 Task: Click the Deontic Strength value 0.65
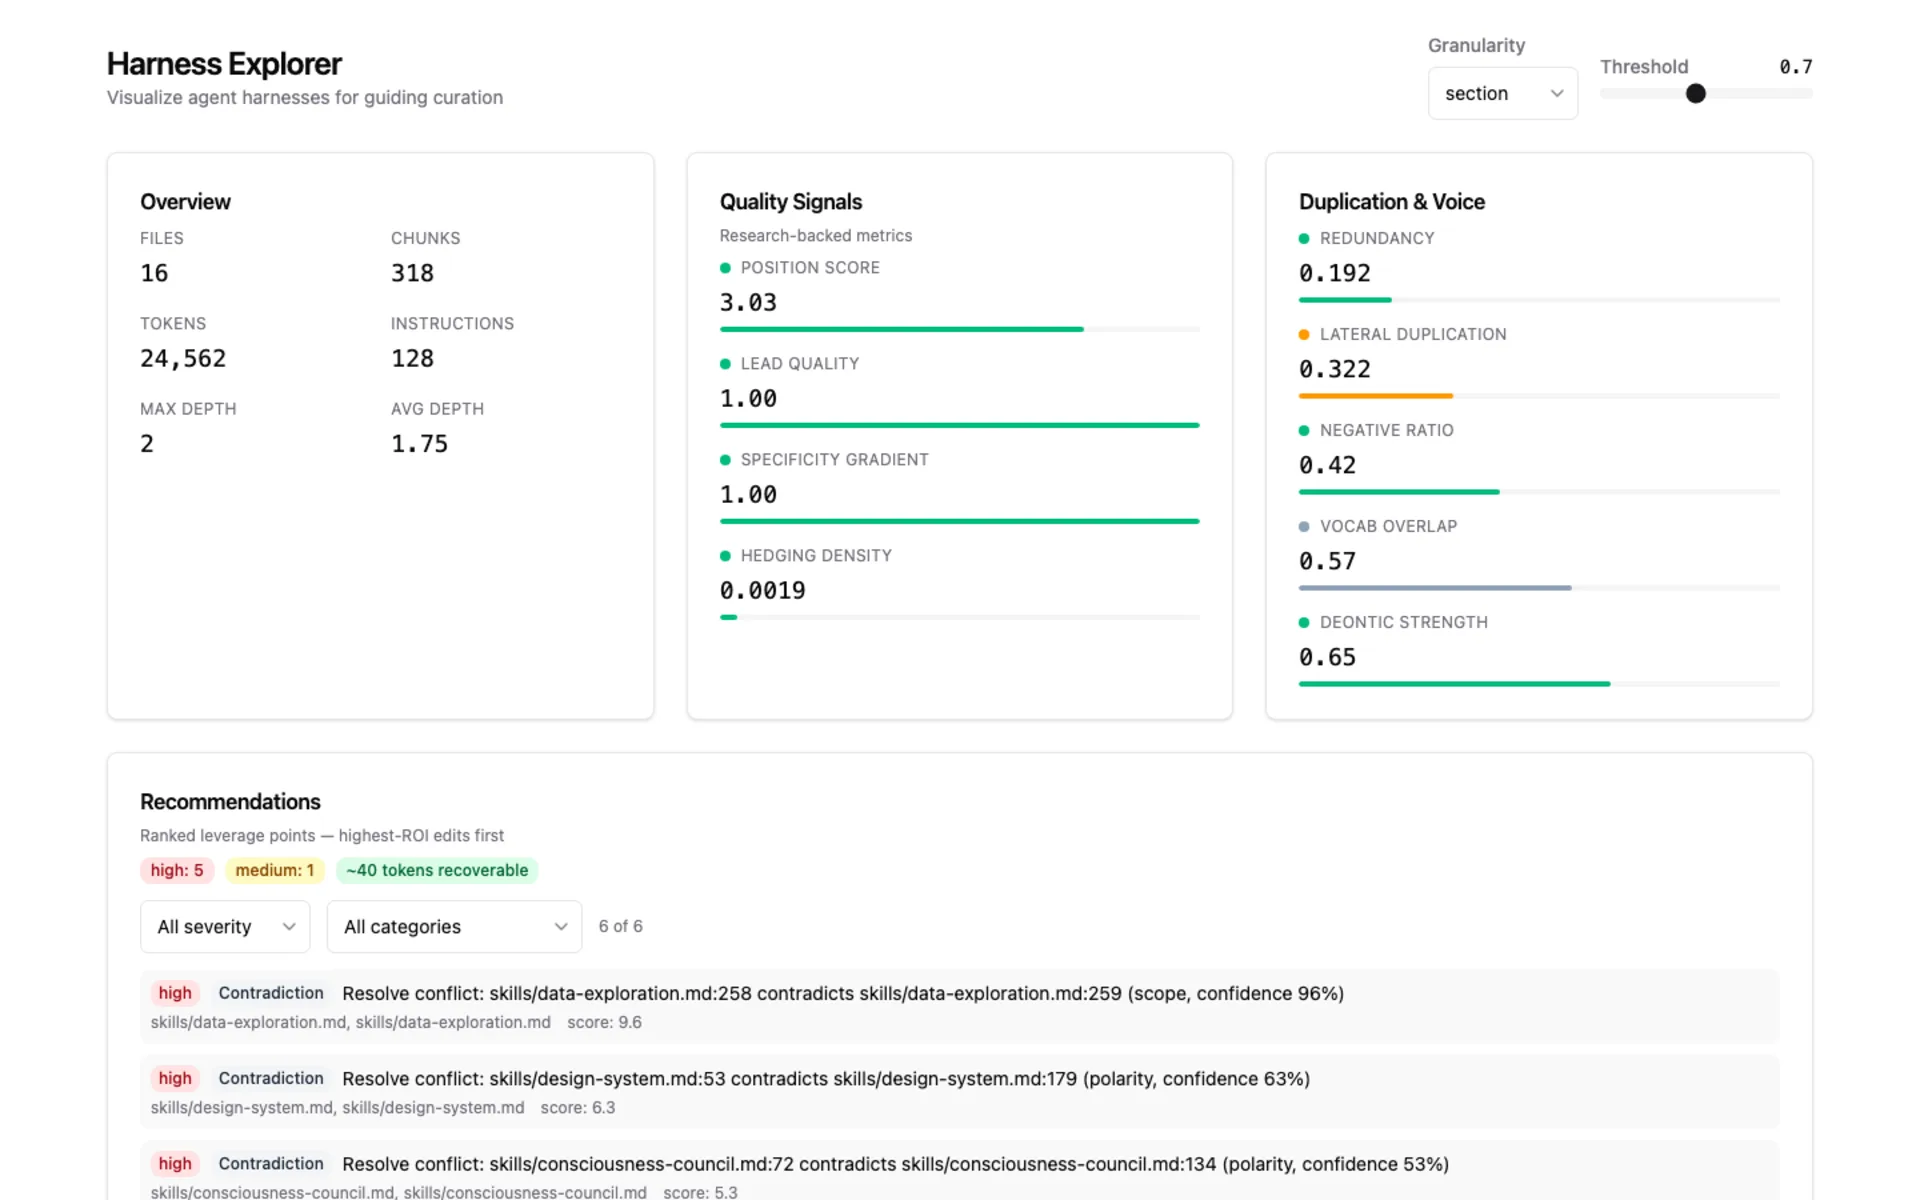[x=1327, y=658]
